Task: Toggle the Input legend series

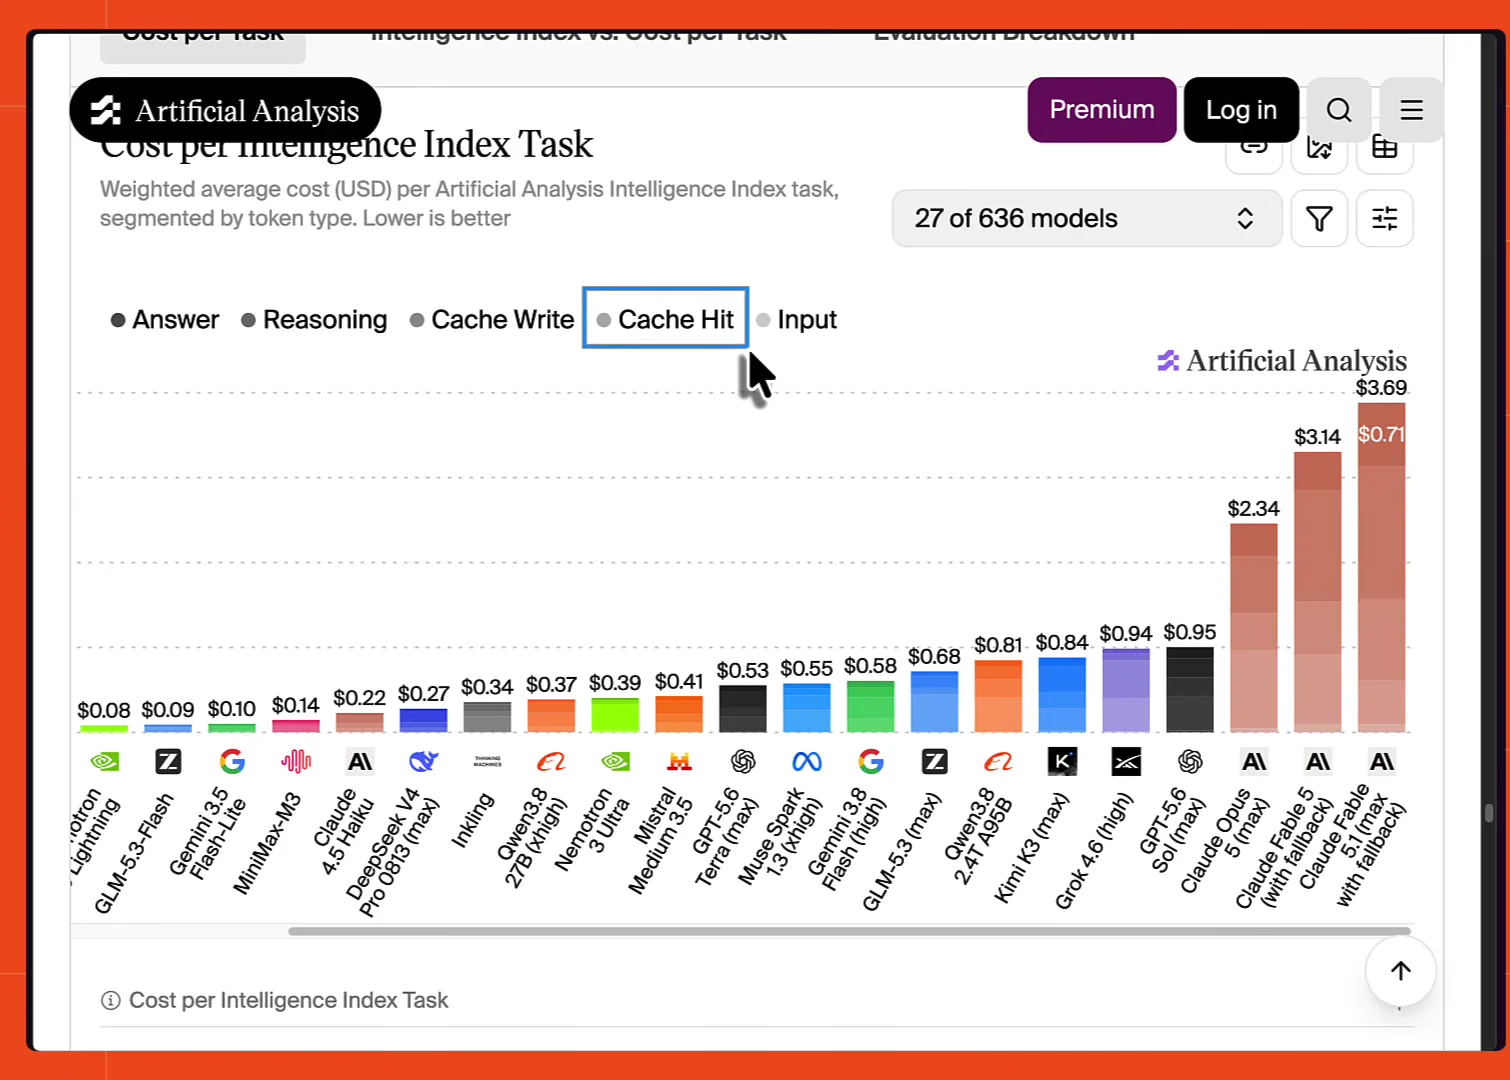Action: tap(797, 320)
